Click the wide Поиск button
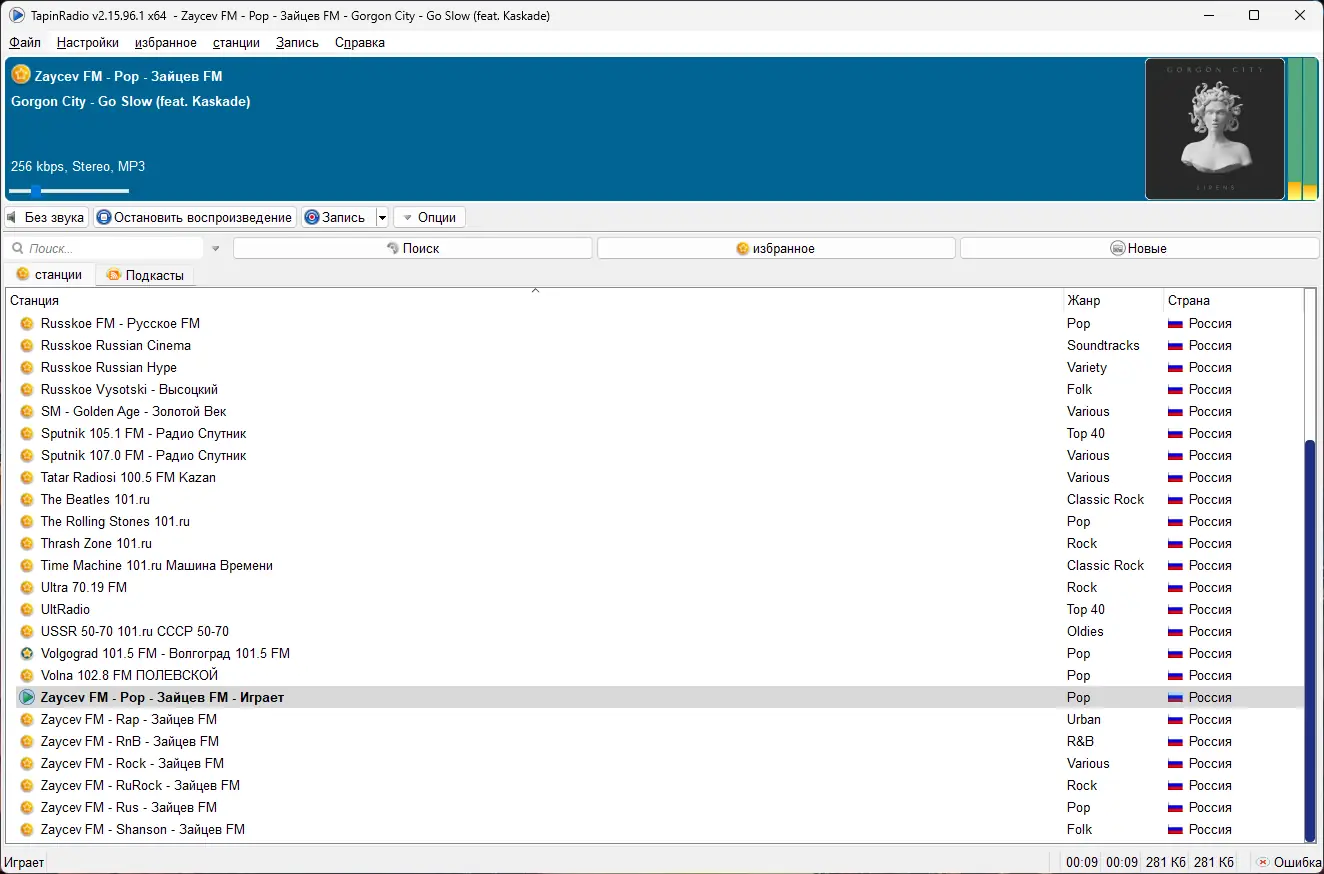This screenshot has height=874, width=1324. [x=413, y=249]
